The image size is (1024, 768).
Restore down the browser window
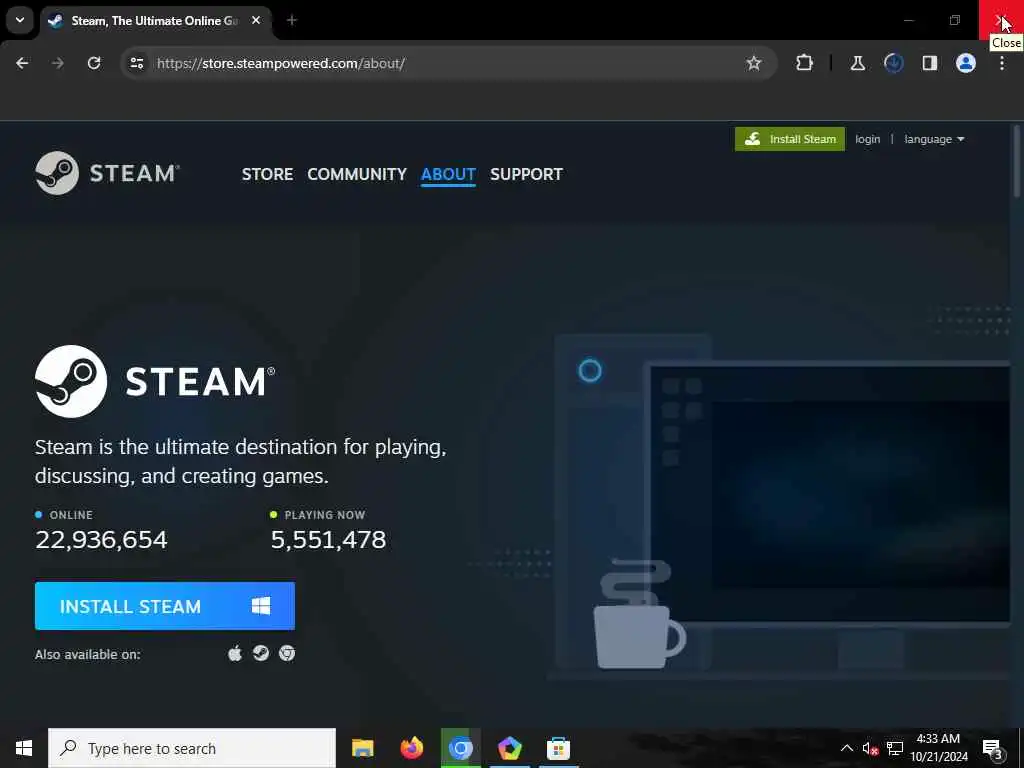(x=955, y=20)
